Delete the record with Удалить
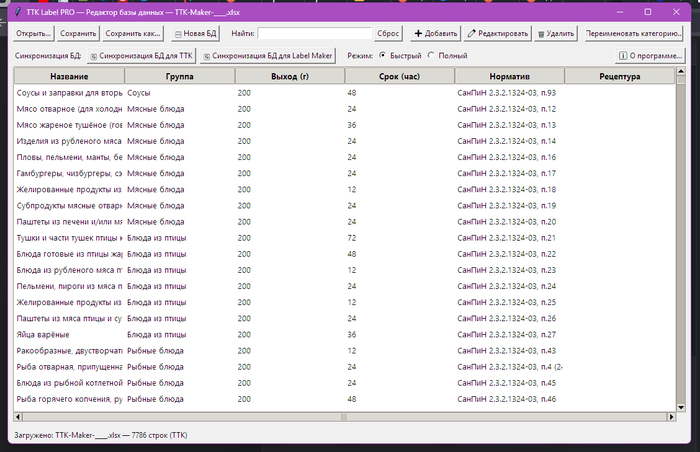 556,33
